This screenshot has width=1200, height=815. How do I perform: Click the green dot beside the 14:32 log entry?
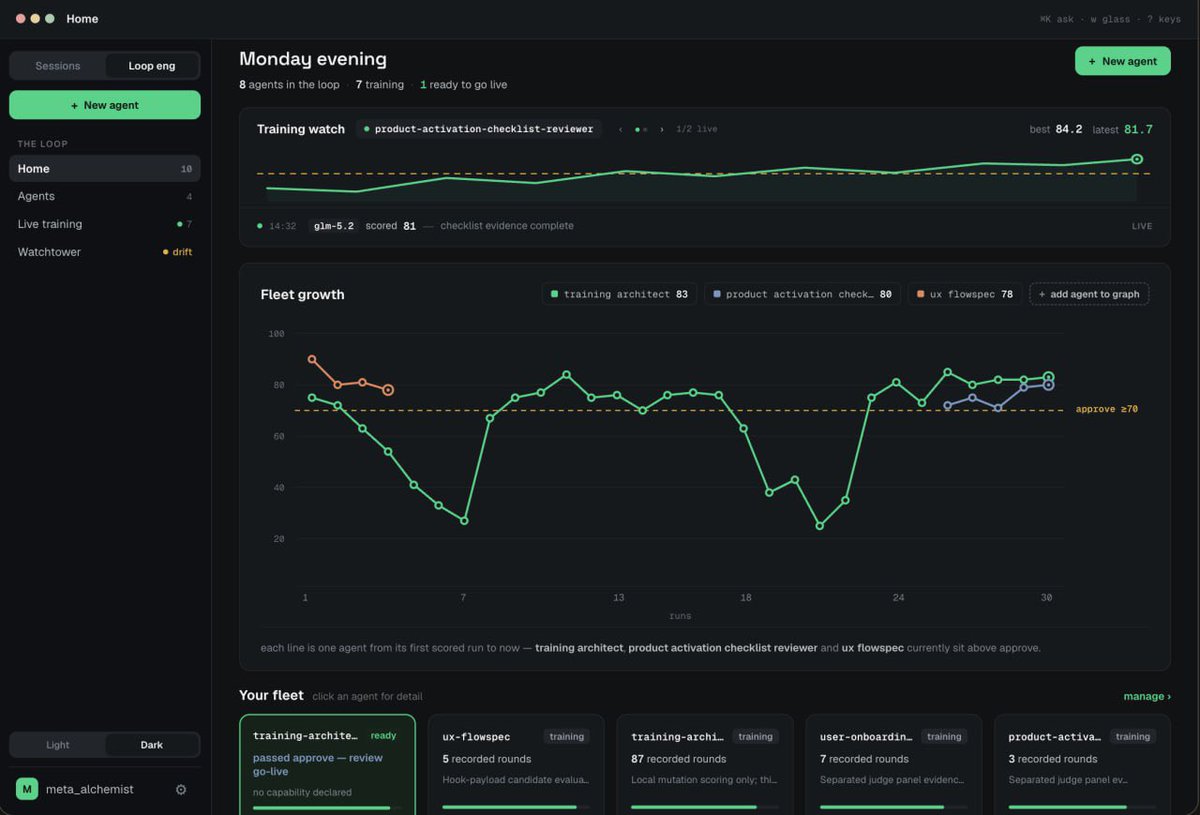[260, 226]
